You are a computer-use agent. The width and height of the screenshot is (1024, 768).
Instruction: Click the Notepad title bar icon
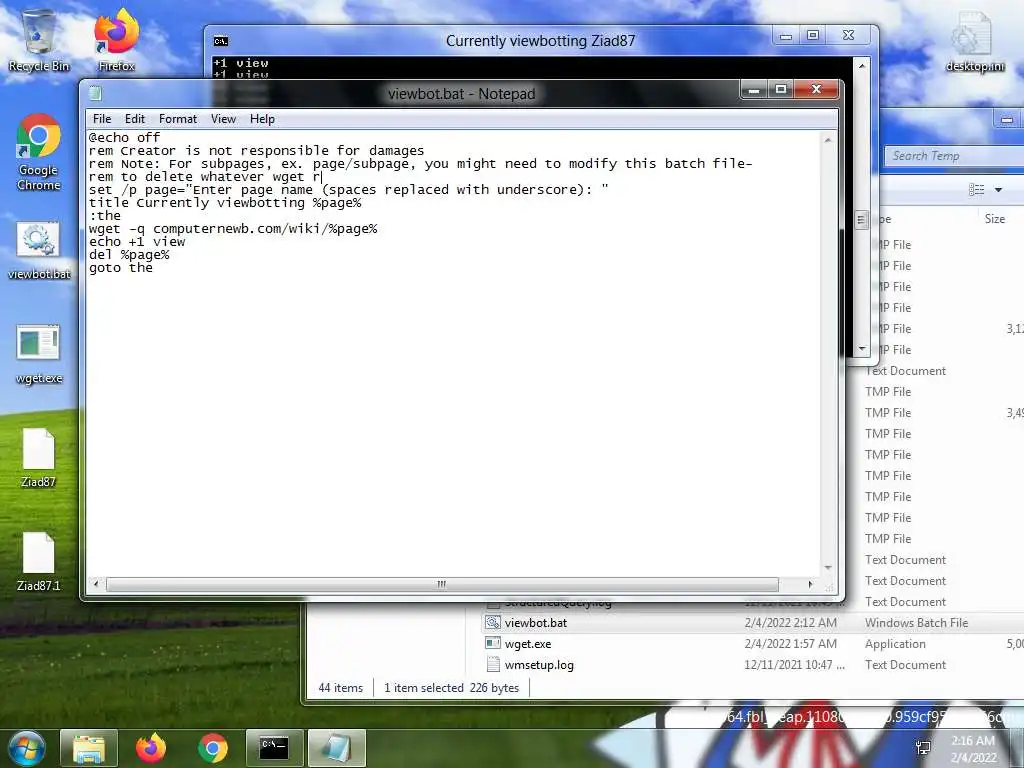click(x=95, y=93)
